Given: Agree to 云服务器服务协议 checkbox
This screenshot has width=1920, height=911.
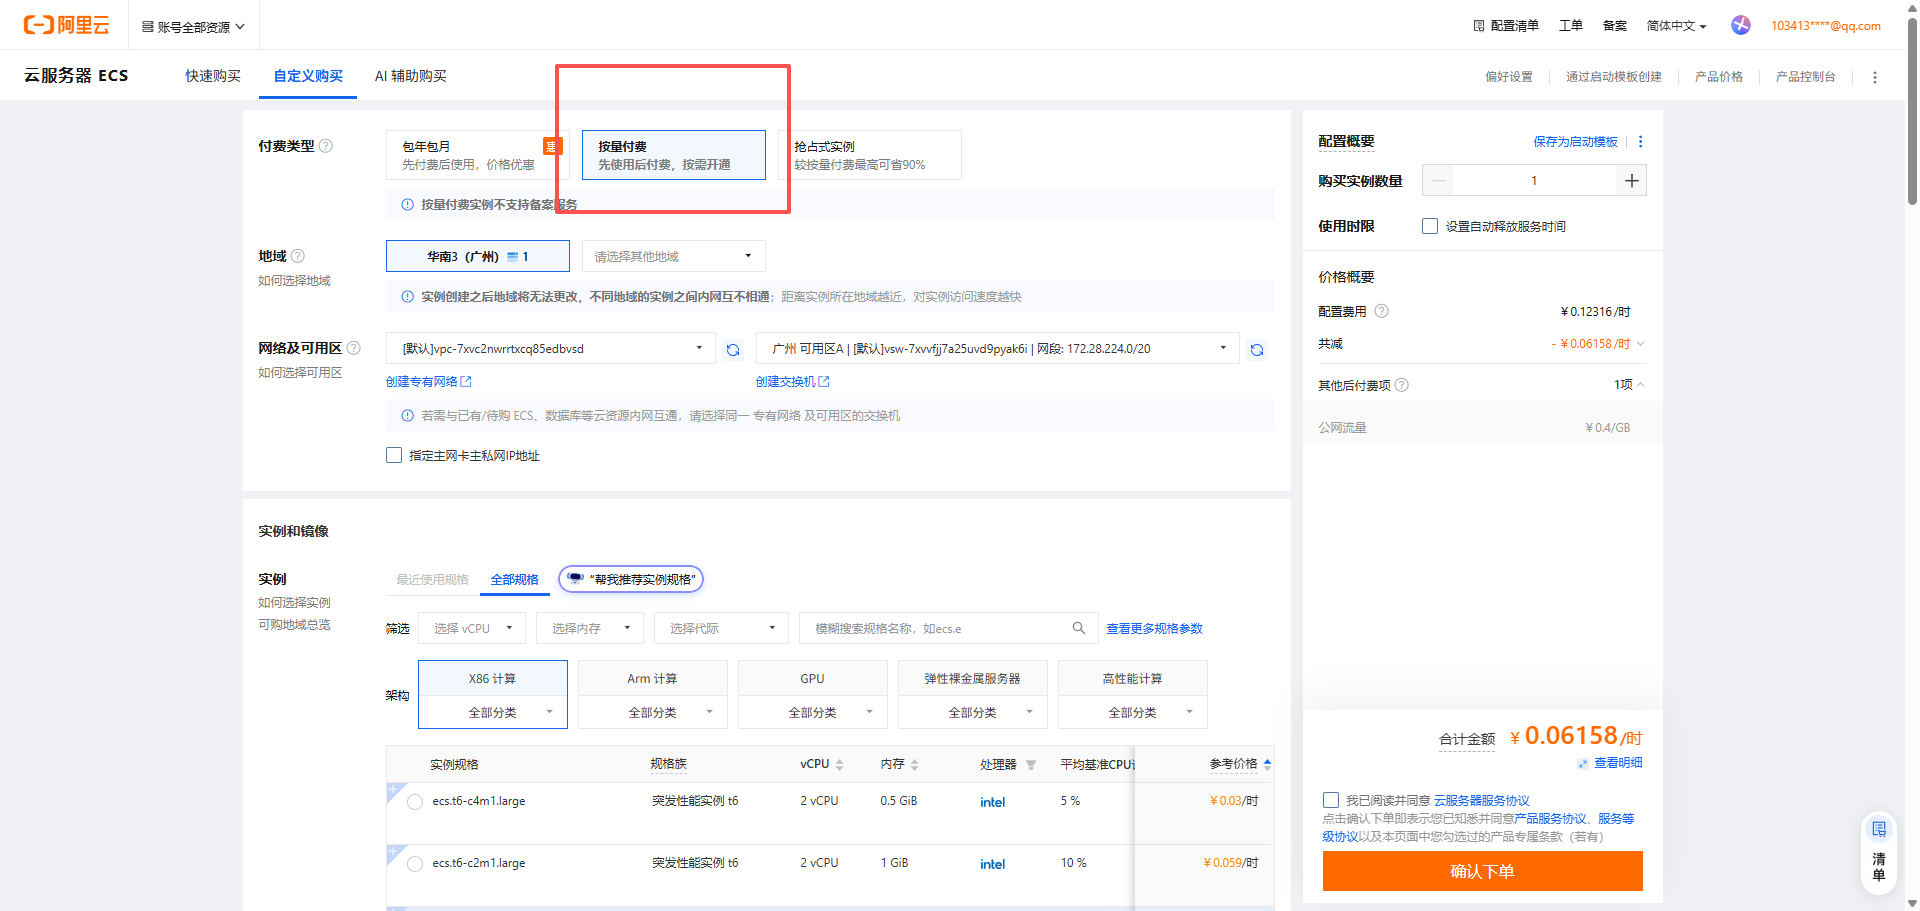Looking at the screenshot, I should [x=1331, y=800].
